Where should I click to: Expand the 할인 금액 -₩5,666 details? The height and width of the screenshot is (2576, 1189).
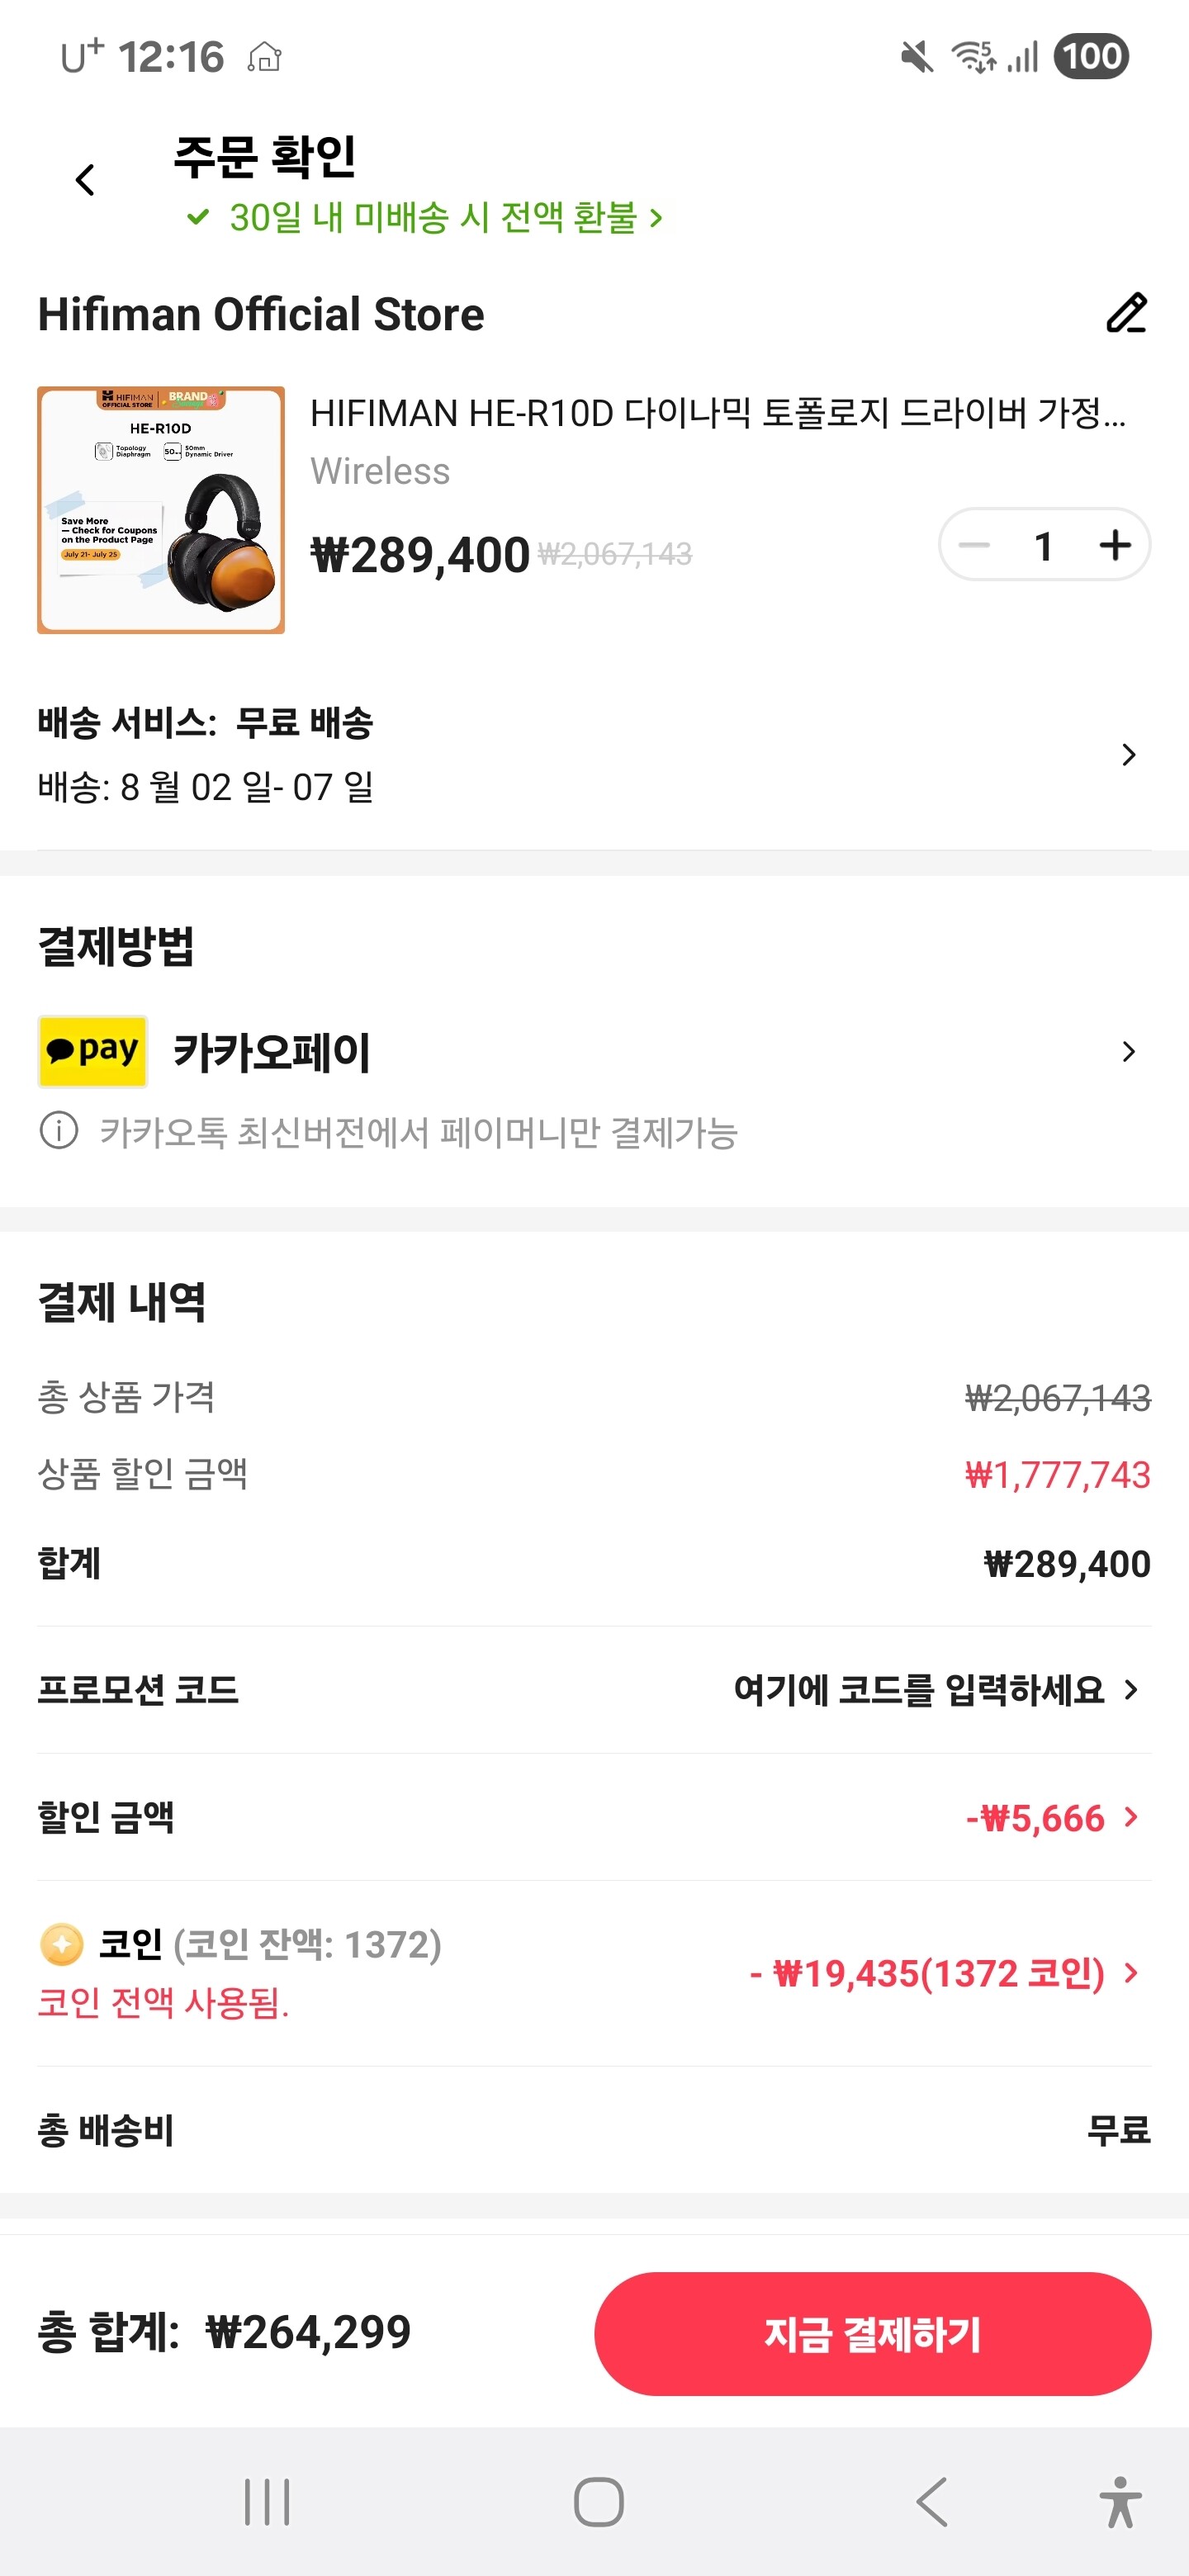click(x=1050, y=1817)
